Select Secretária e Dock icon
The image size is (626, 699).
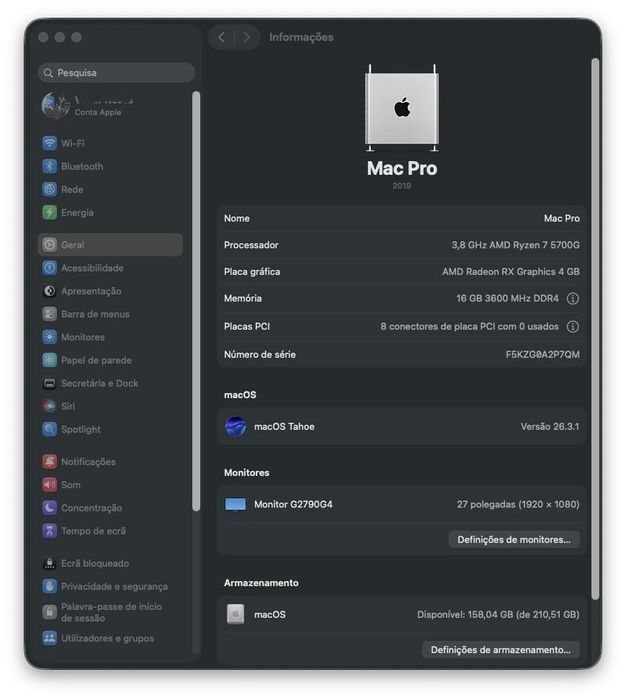[x=49, y=383]
